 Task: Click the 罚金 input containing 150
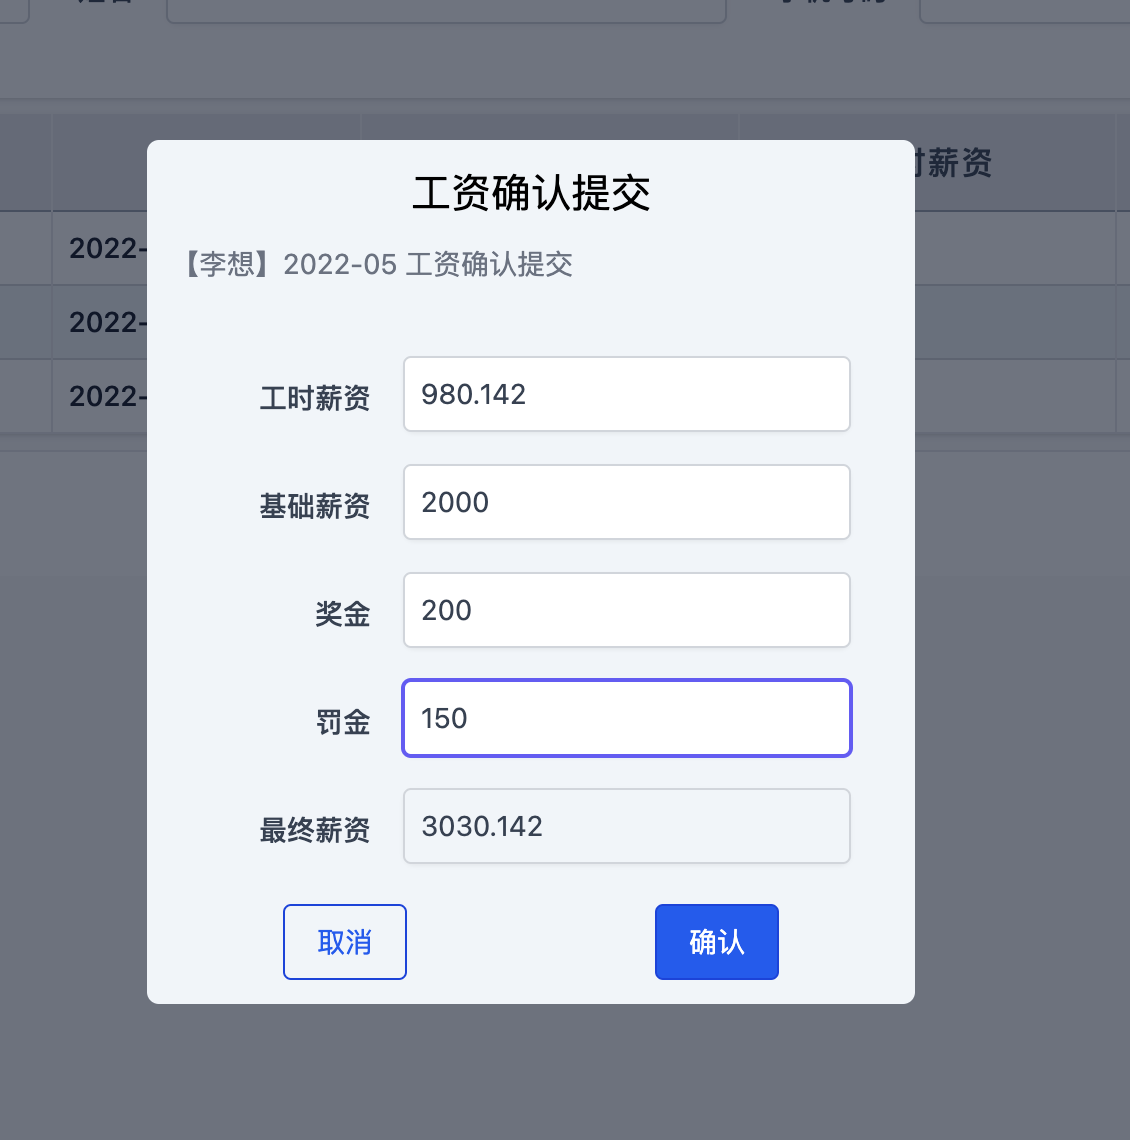(626, 718)
